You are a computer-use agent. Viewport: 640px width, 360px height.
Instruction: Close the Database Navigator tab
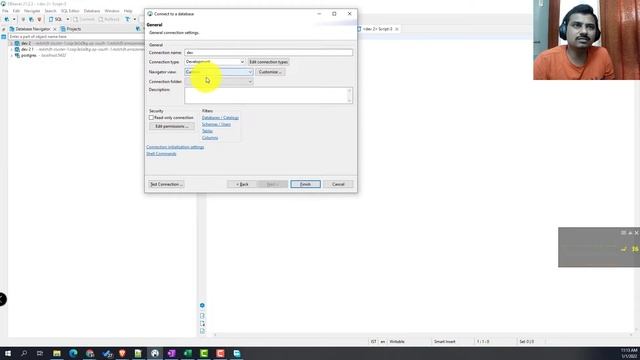(x=55, y=29)
